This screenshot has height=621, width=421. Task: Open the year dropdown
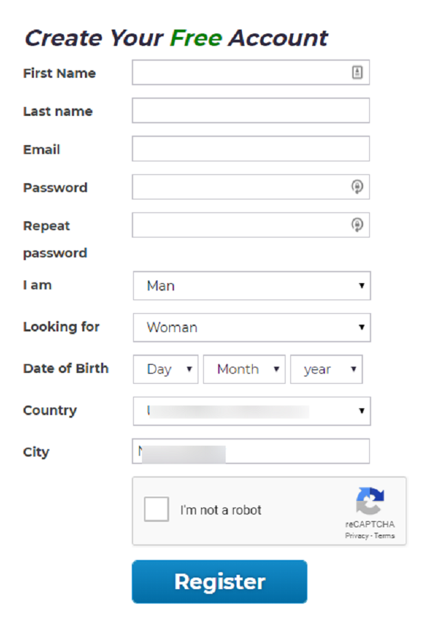(x=326, y=369)
